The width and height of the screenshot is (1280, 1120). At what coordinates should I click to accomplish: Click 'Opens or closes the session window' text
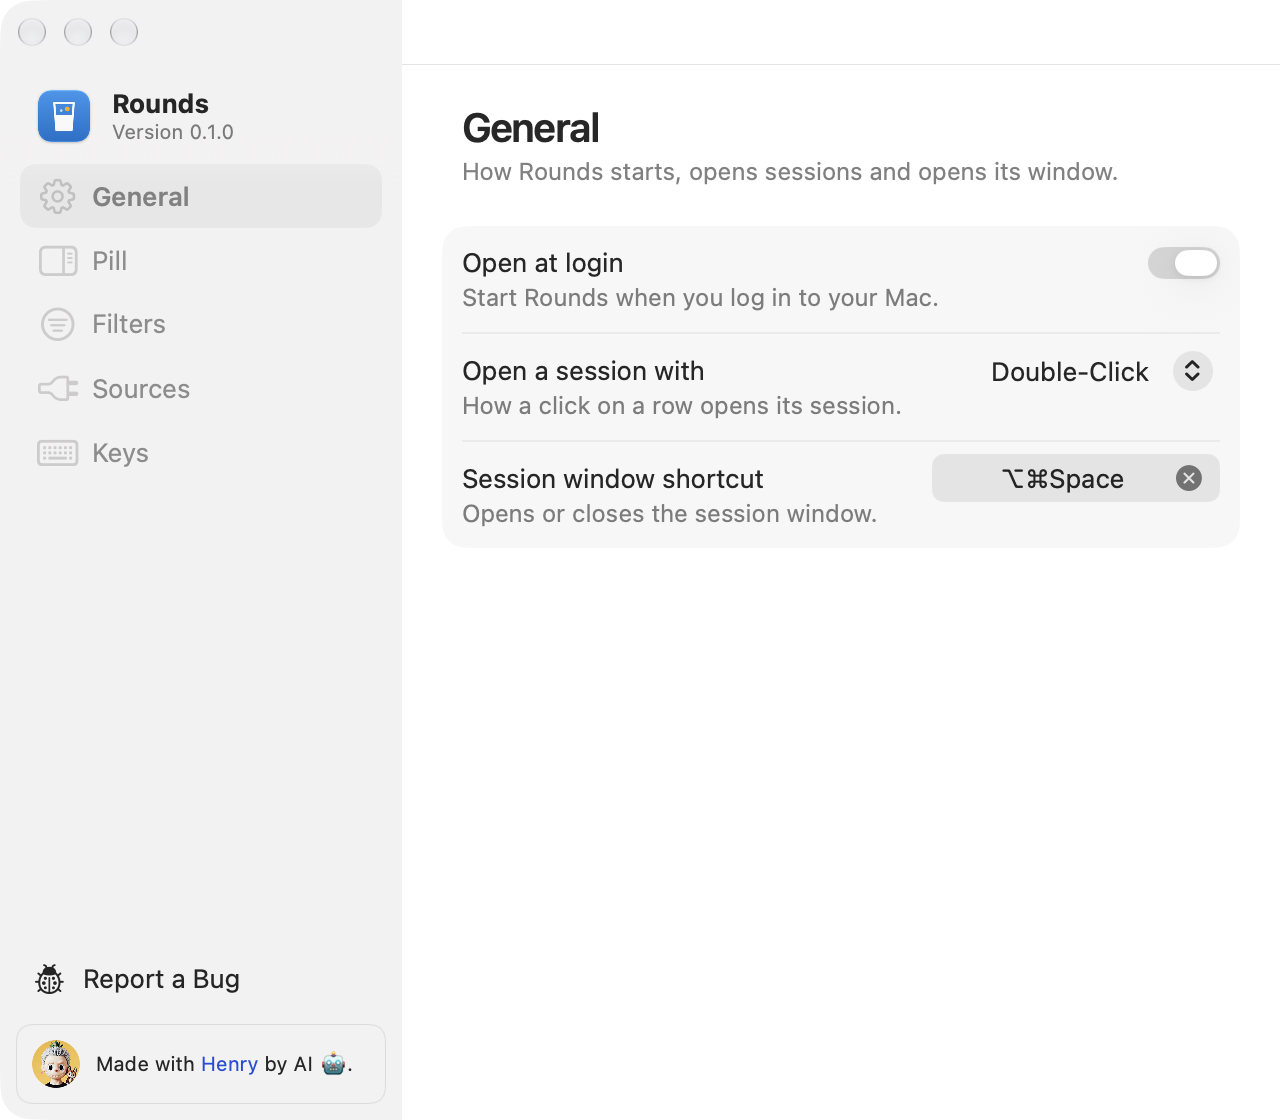click(670, 514)
